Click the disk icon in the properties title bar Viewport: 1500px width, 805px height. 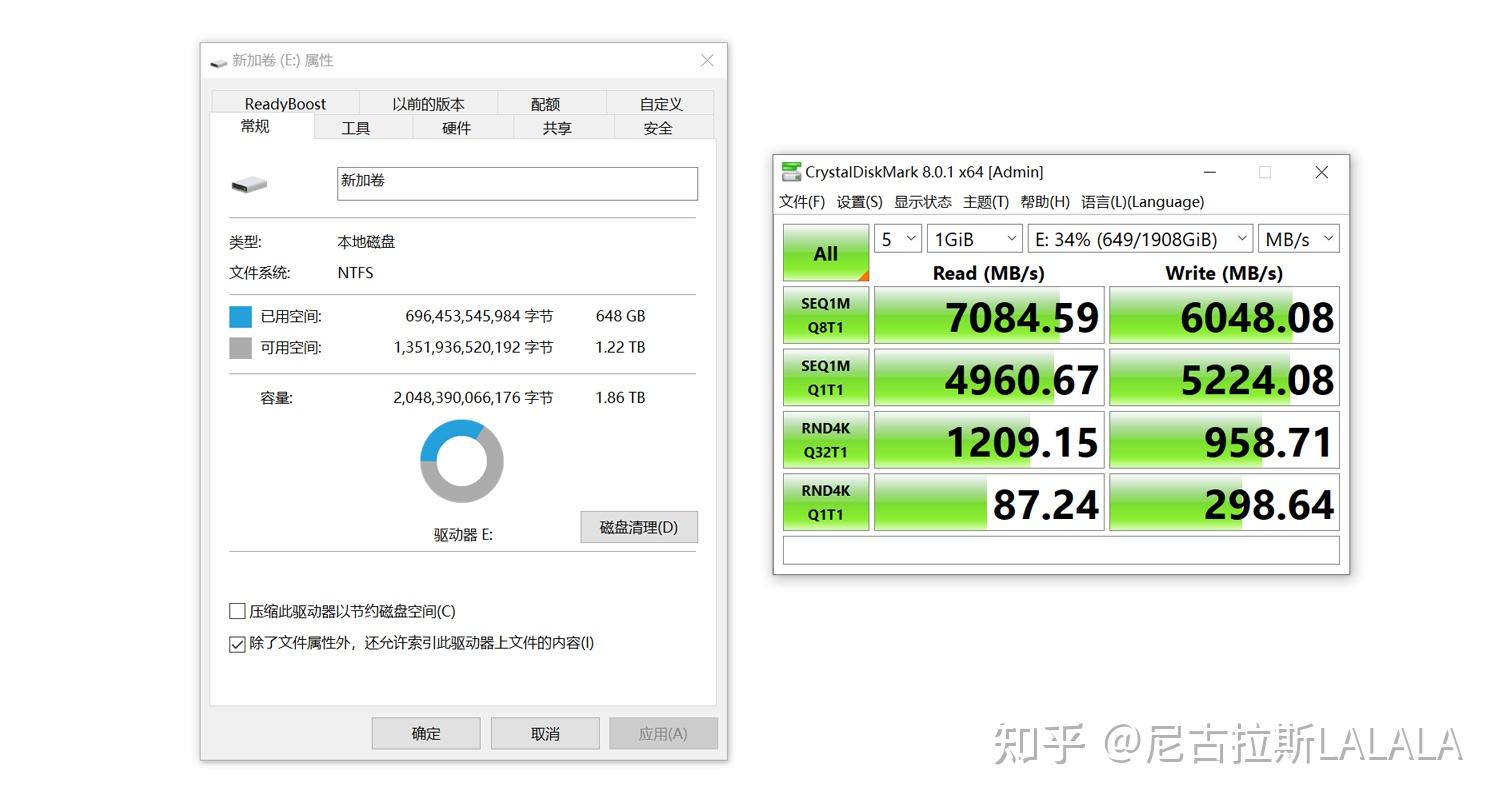(x=218, y=61)
